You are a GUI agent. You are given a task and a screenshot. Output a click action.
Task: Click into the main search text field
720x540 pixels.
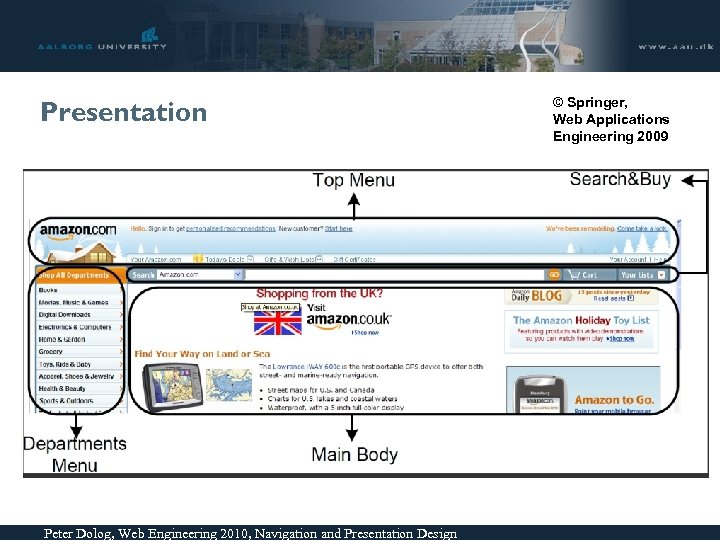(x=395, y=275)
